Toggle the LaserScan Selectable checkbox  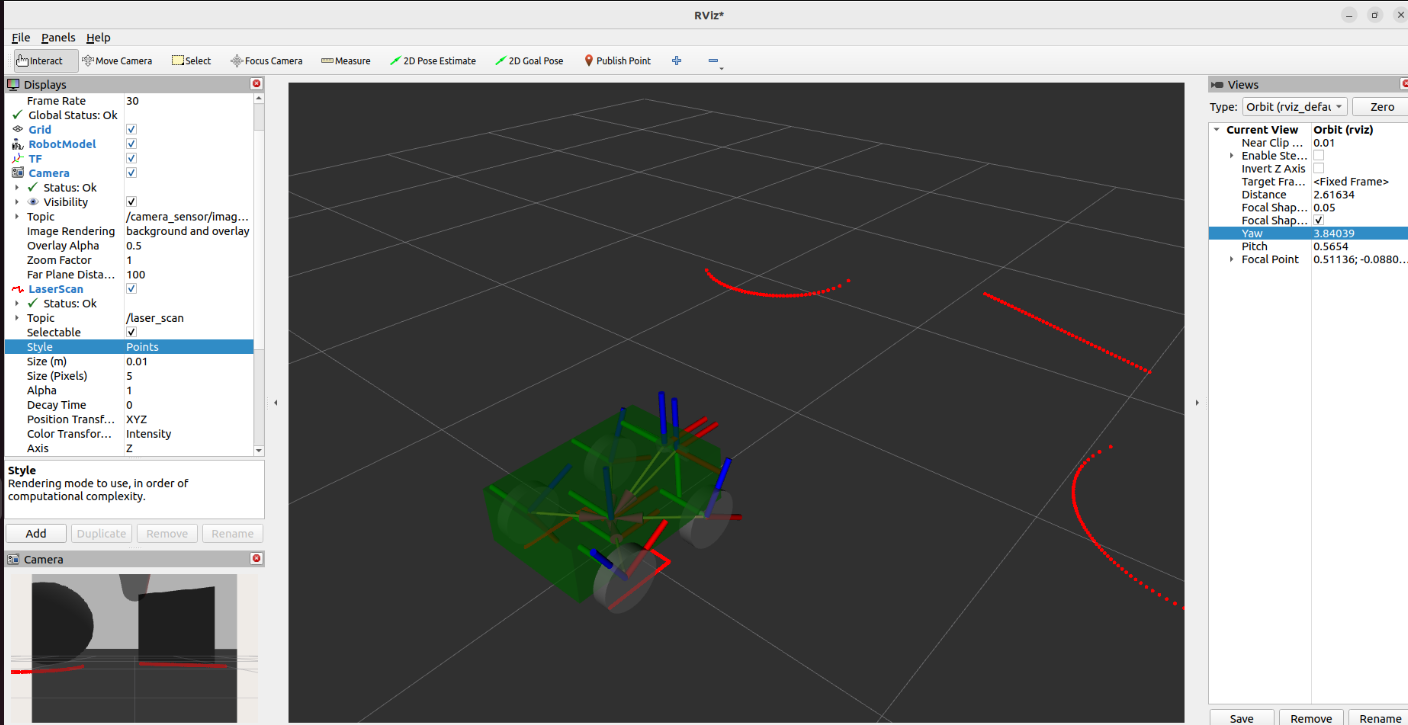click(131, 332)
